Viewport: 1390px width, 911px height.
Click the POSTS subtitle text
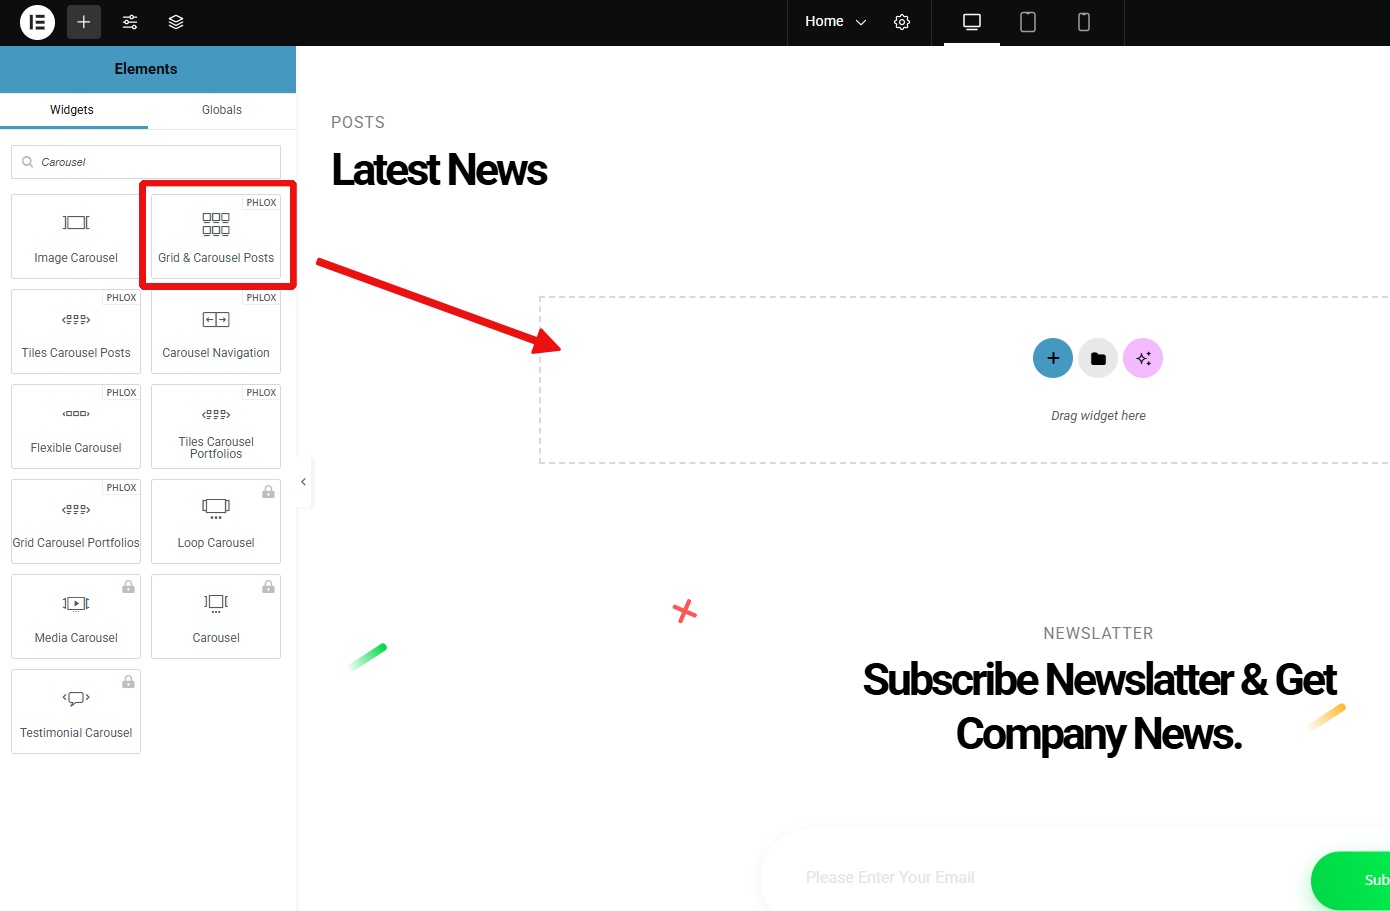tap(358, 123)
